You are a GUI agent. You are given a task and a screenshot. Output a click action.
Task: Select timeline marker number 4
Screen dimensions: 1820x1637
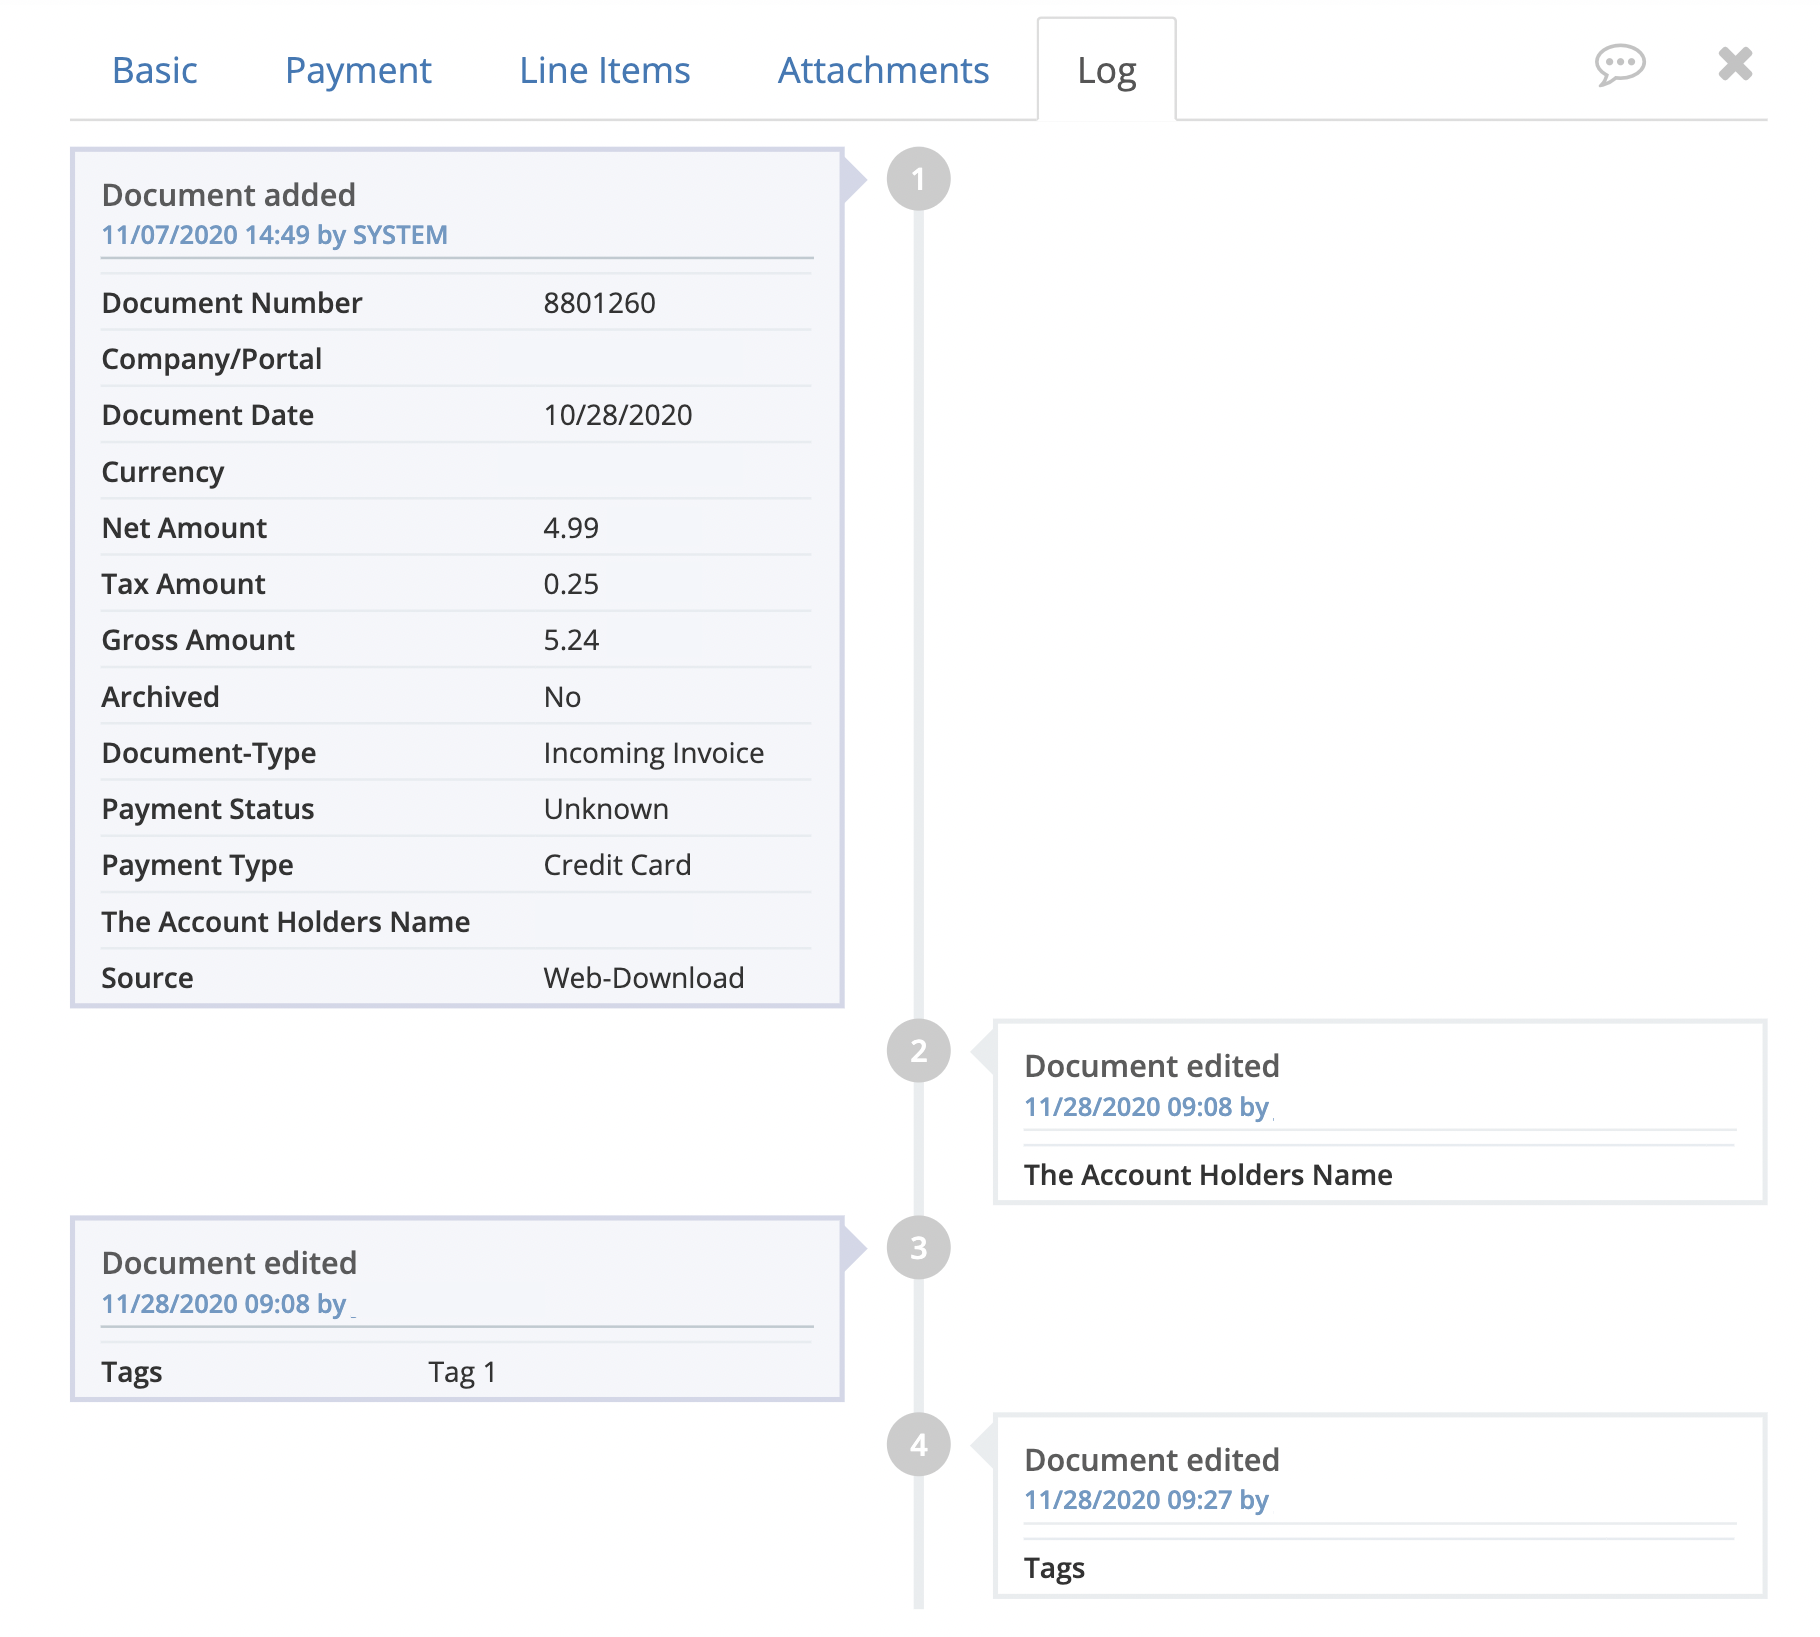click(918, 1445)
